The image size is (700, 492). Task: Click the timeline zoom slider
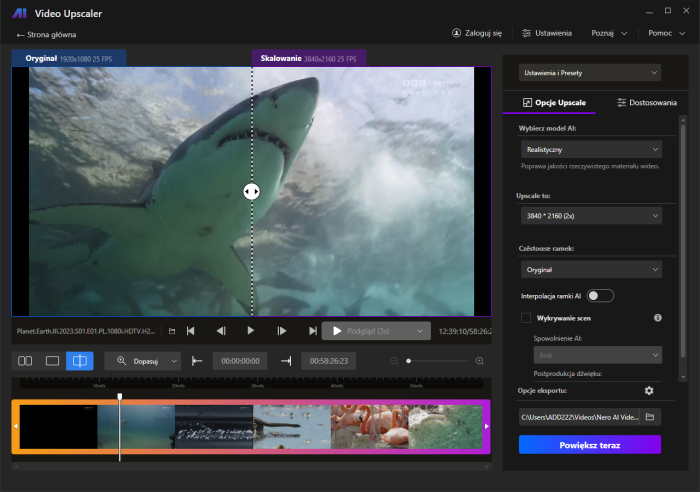pyautogui.click(x=437, y=361)
